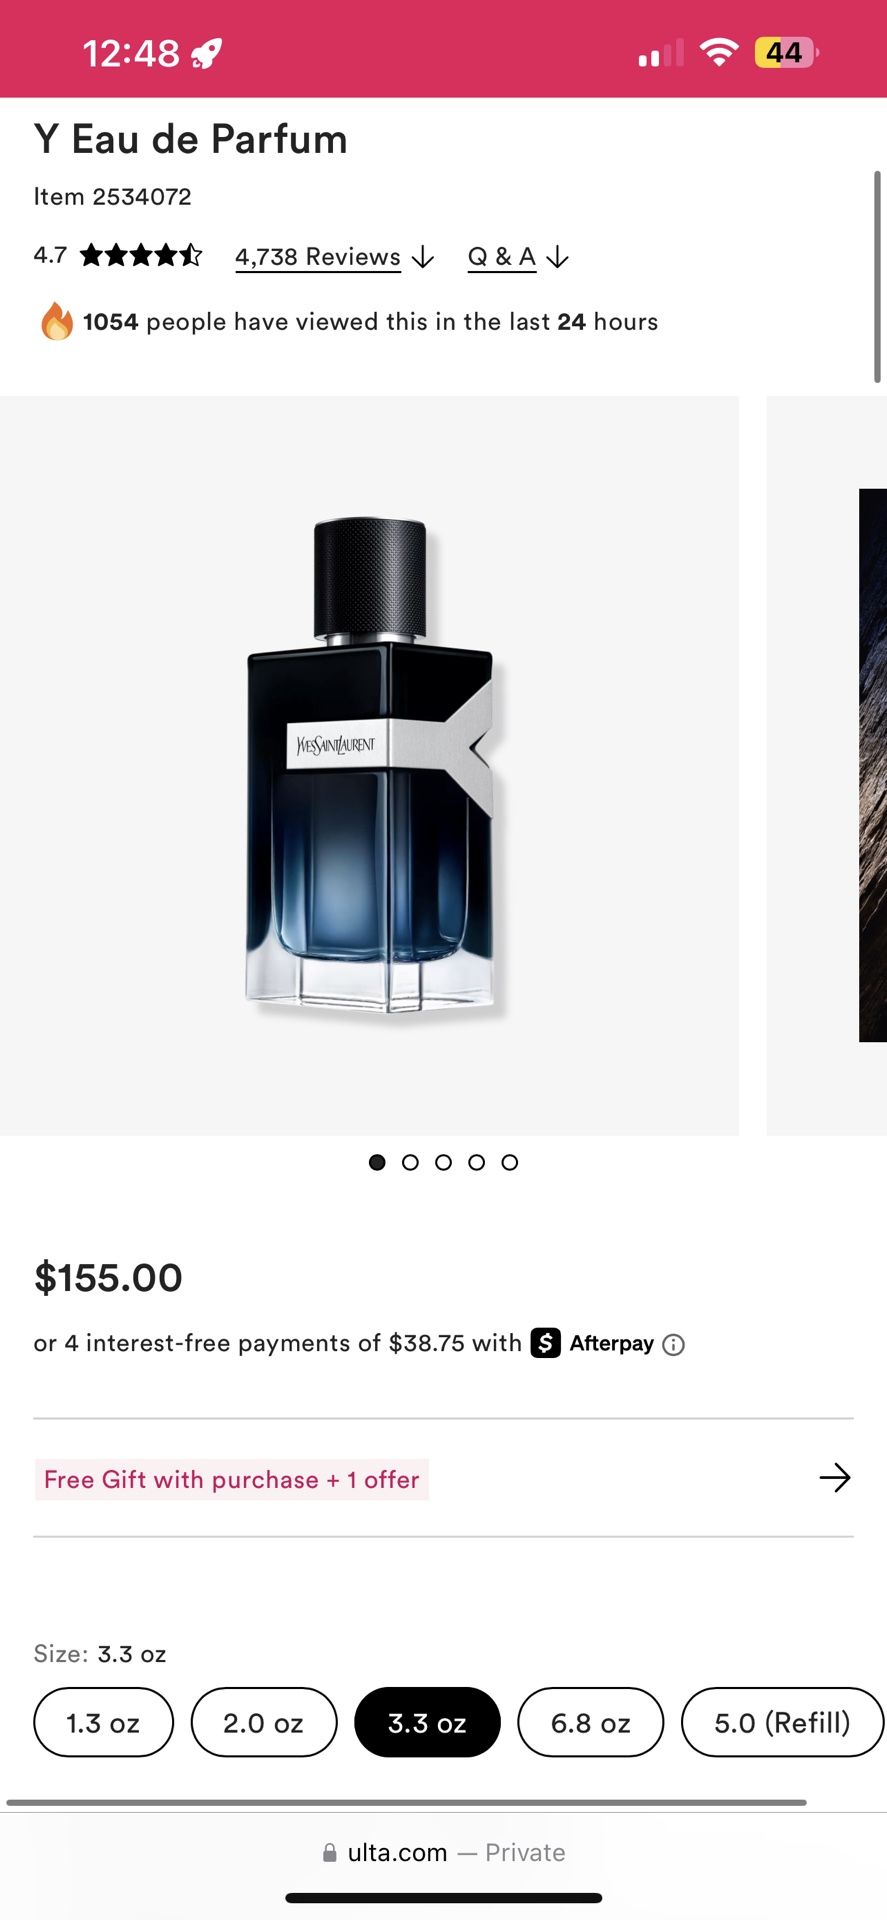This screenshot has height=1920, width=887.
Task: Tap the battery indicator showing 44
Action: tap(786, 52)
